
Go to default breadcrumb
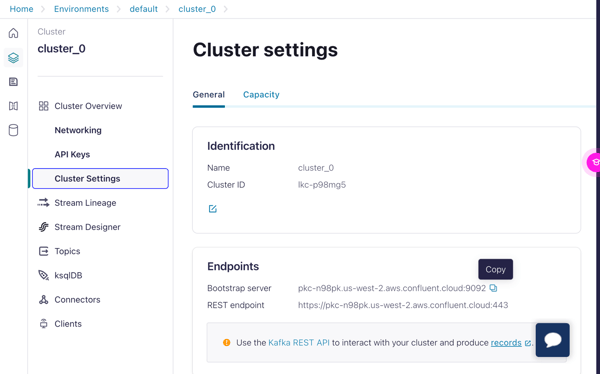pyautogui.click(x=143, y=9)
